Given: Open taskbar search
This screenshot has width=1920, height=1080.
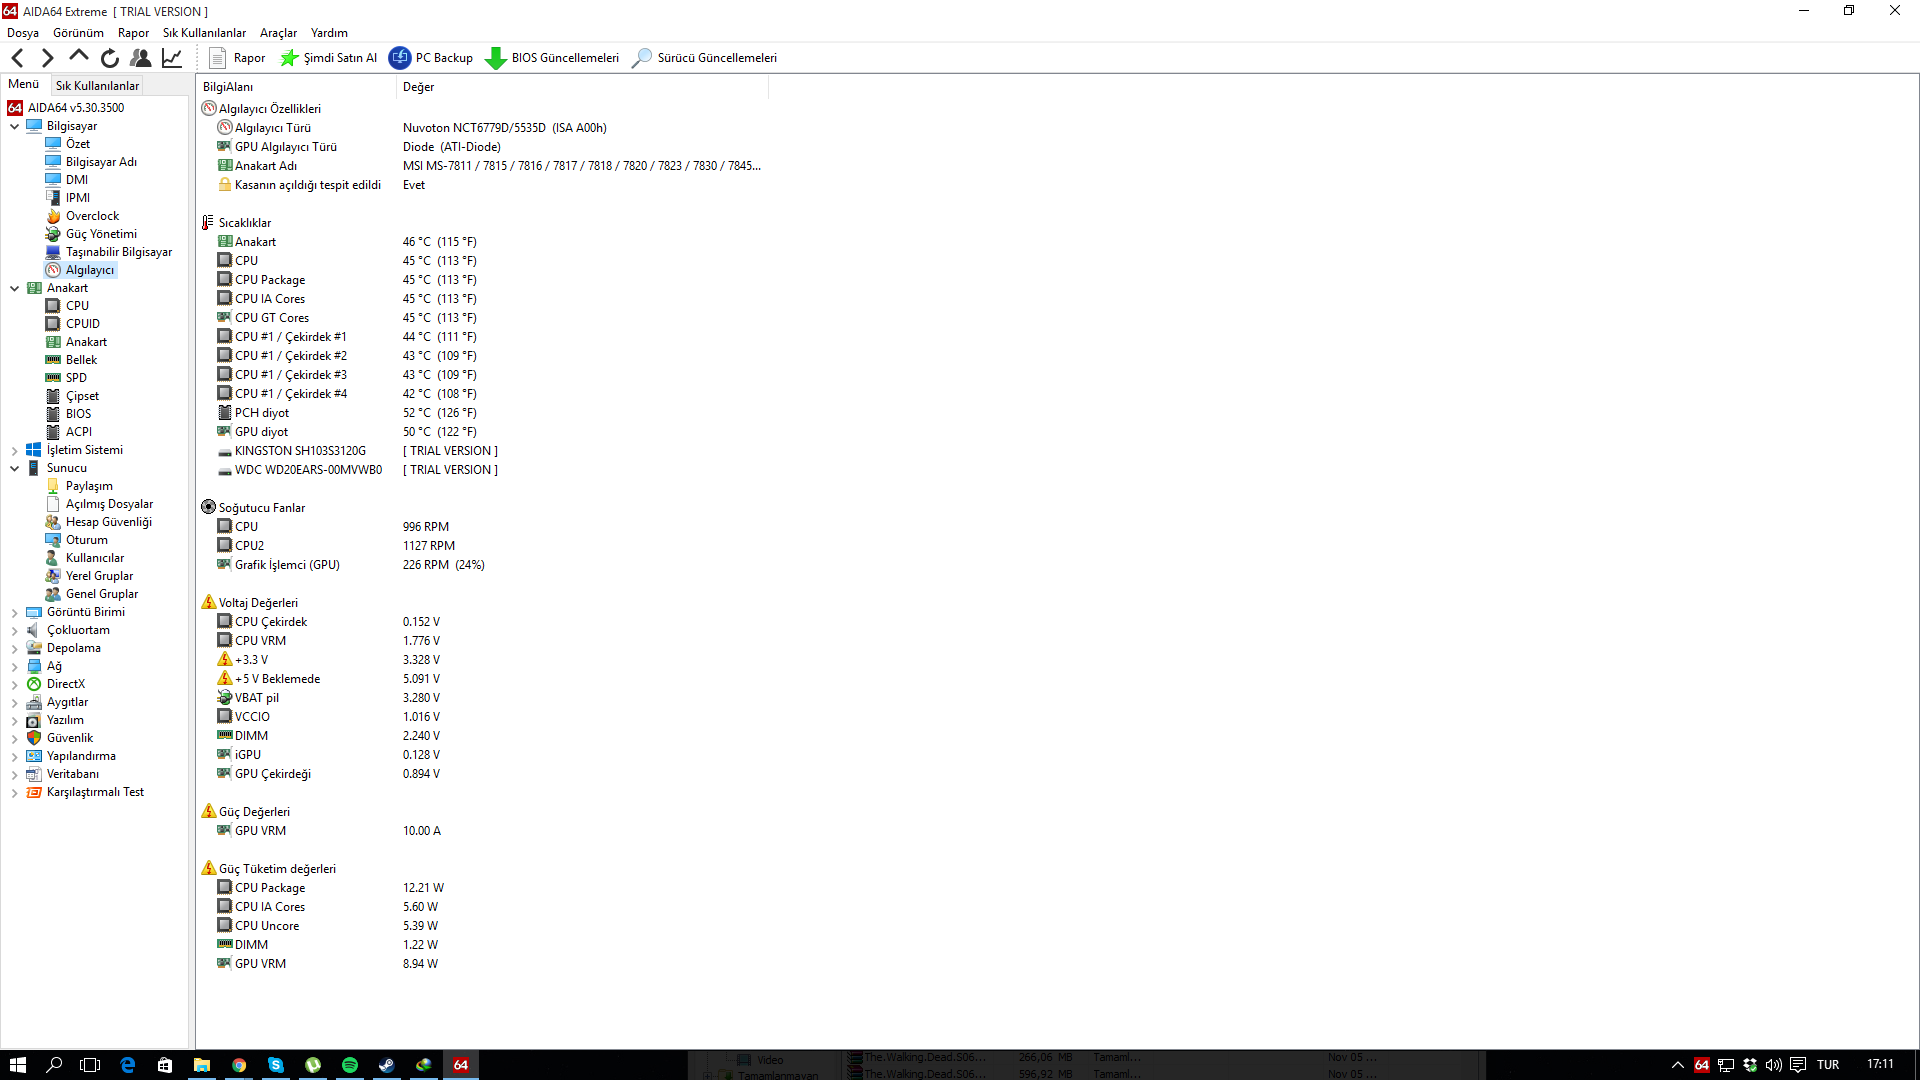Looking at the screenshot, I should pos(54,1065).
